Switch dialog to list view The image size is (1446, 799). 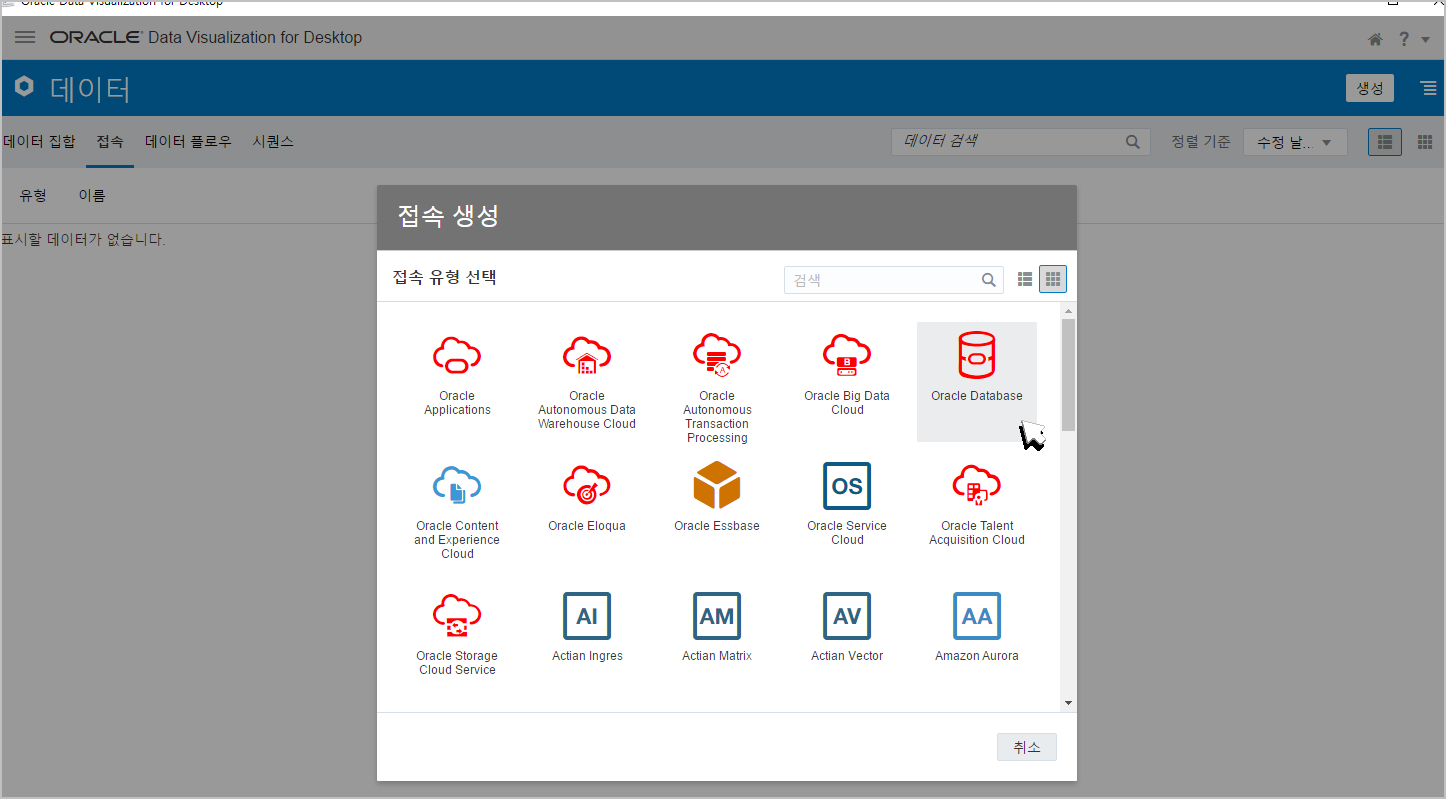1025,279
